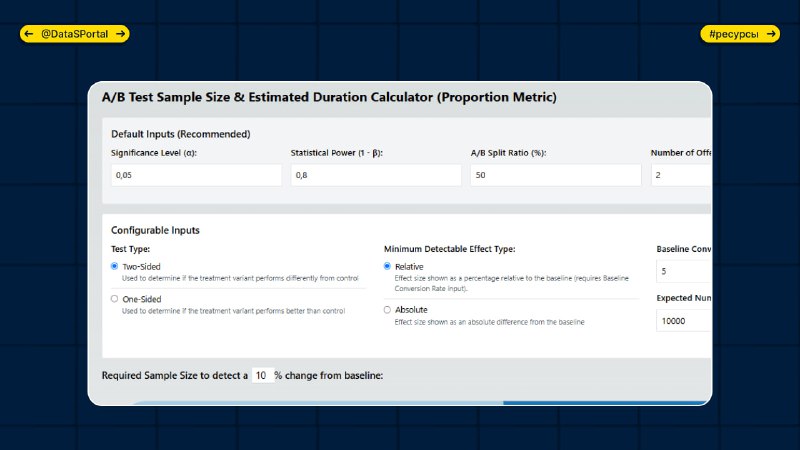The image size is (800, 450).
Task: Click 'Configurable Inputs' heading
Action: pyautogui.click(x=155, y=231)
